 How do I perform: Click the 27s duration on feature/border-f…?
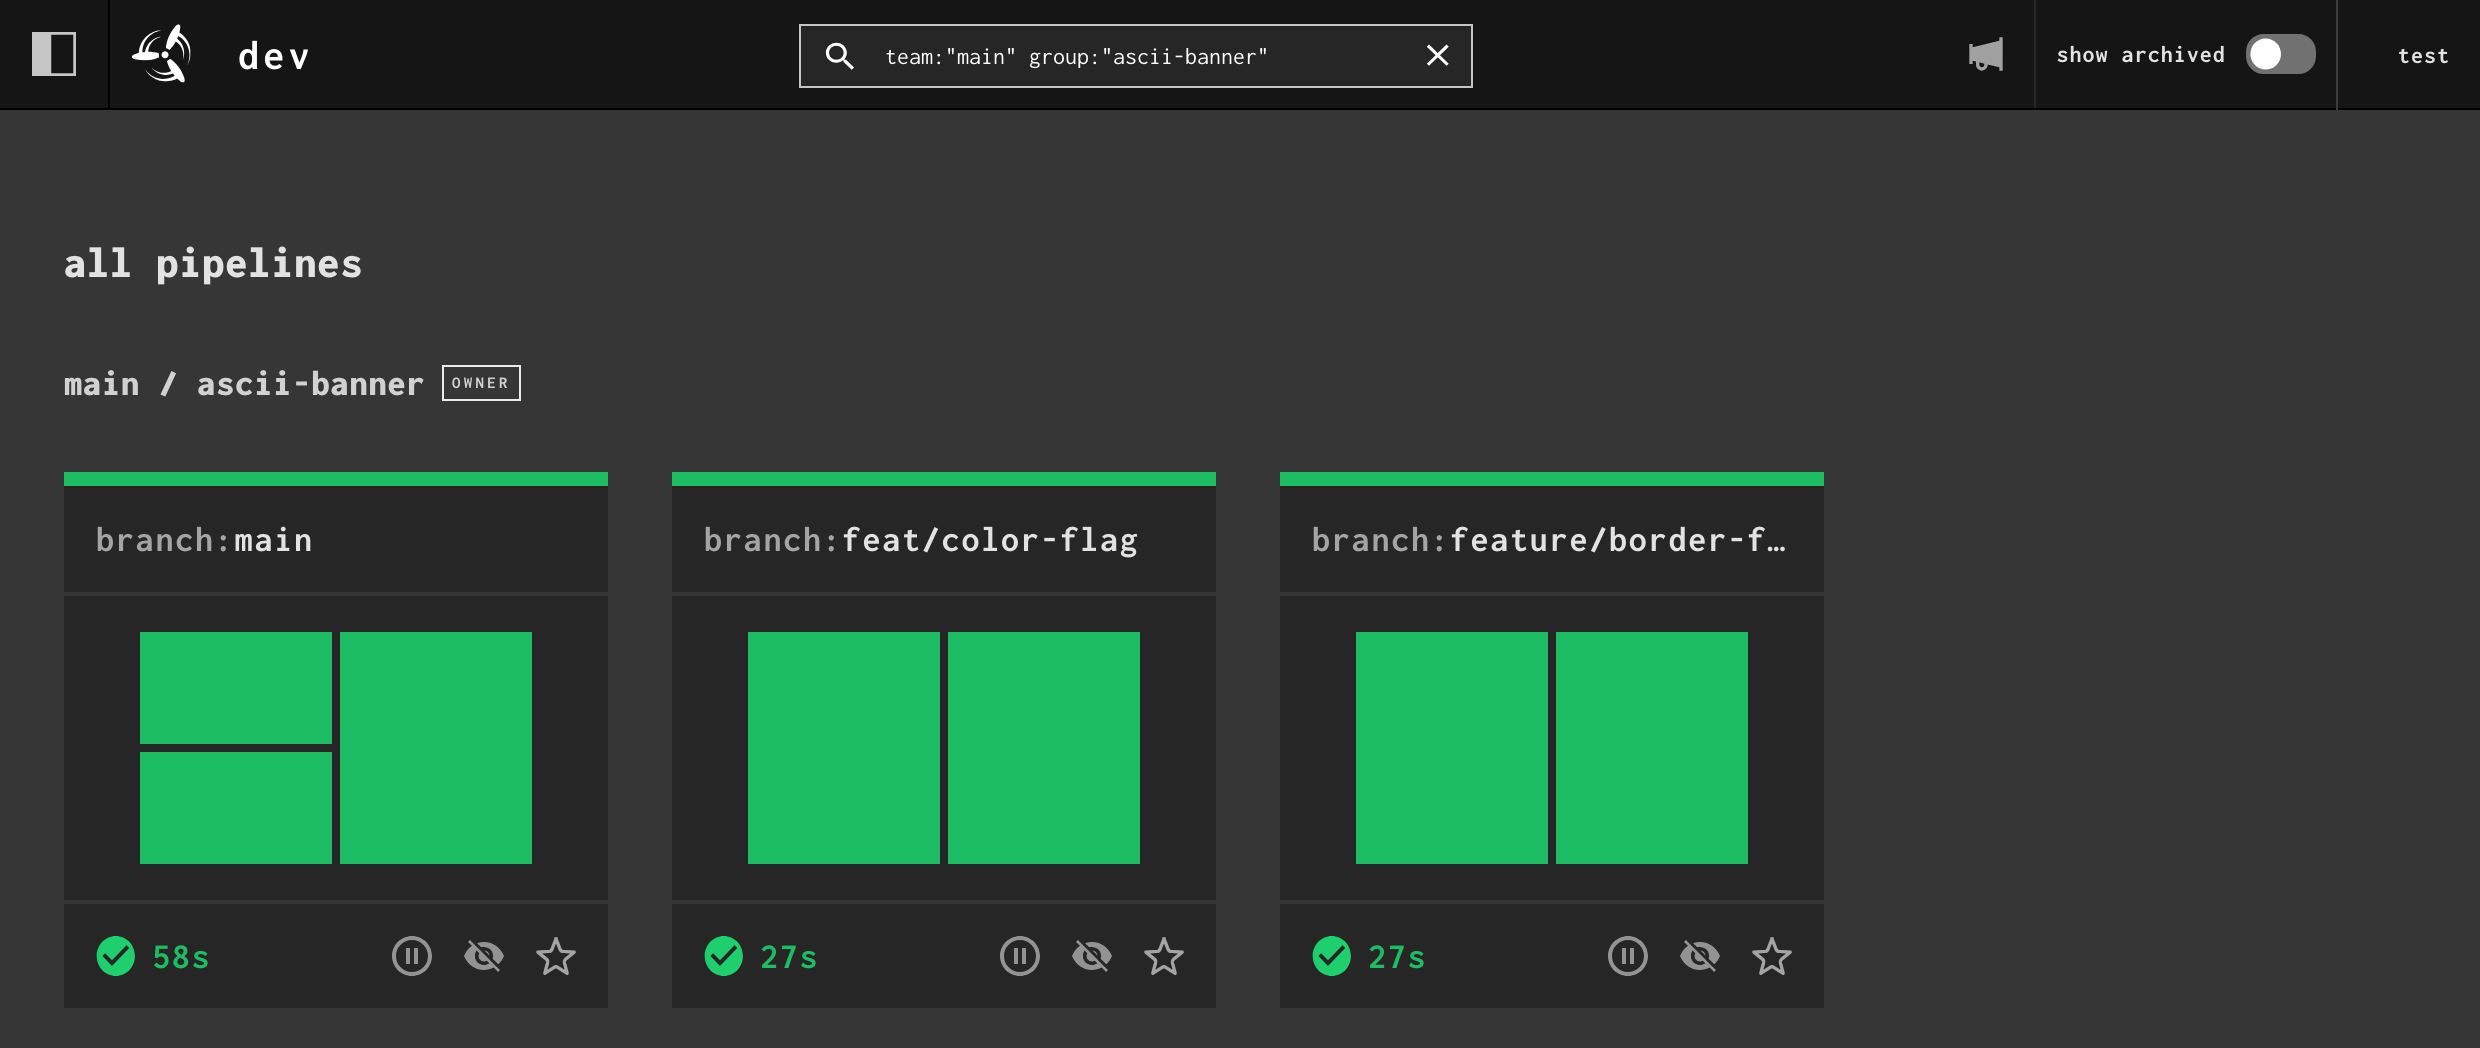(x=1397, y=957)
